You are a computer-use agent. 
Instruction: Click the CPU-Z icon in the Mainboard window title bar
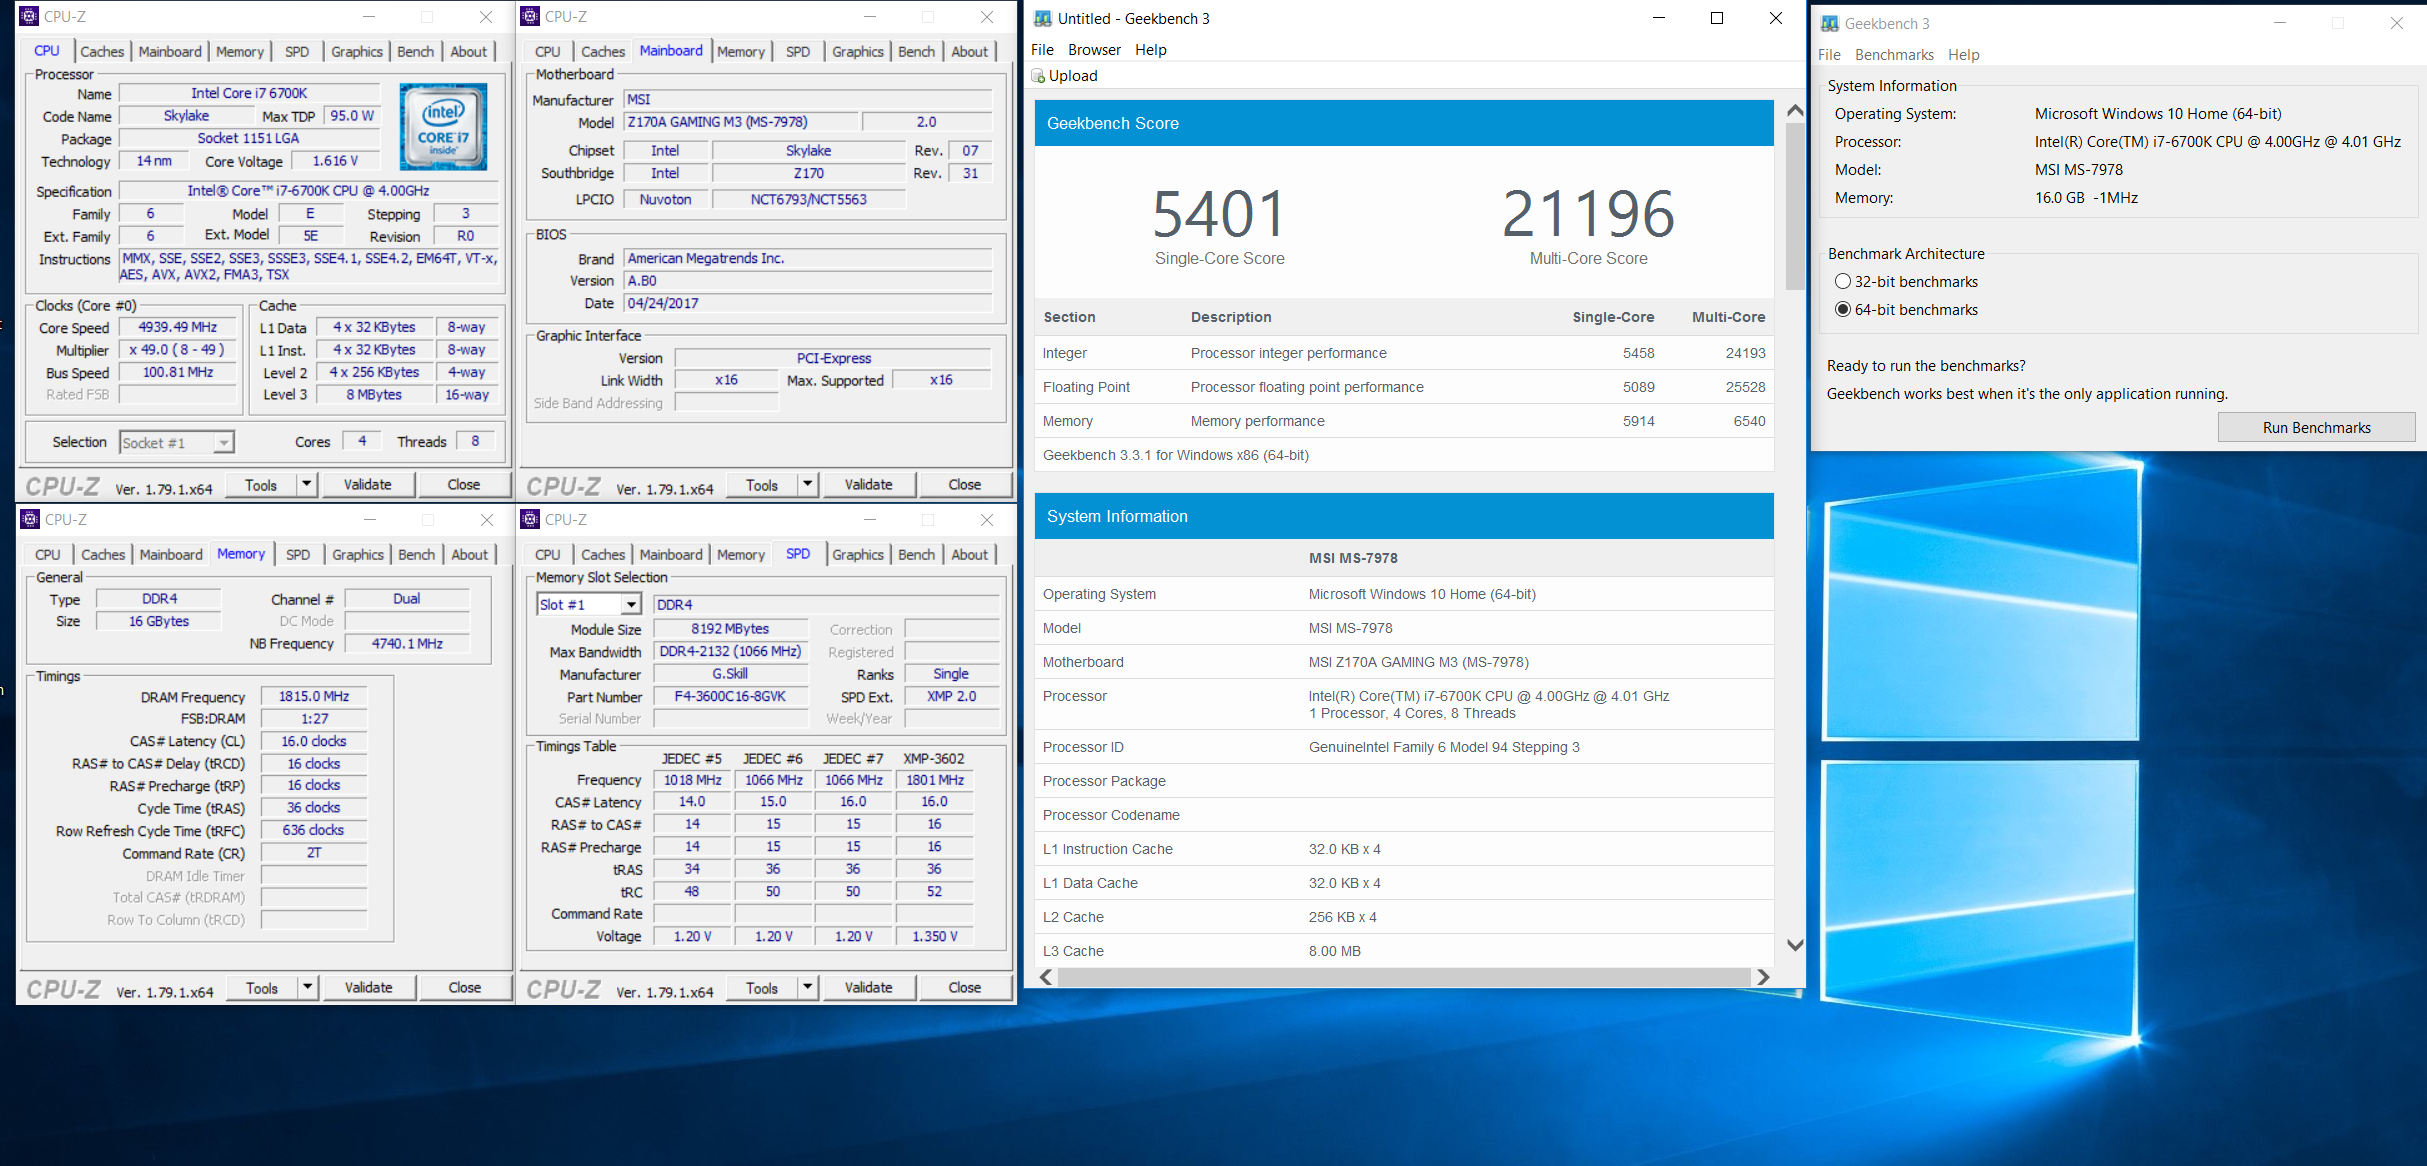(x=530, y=16)
